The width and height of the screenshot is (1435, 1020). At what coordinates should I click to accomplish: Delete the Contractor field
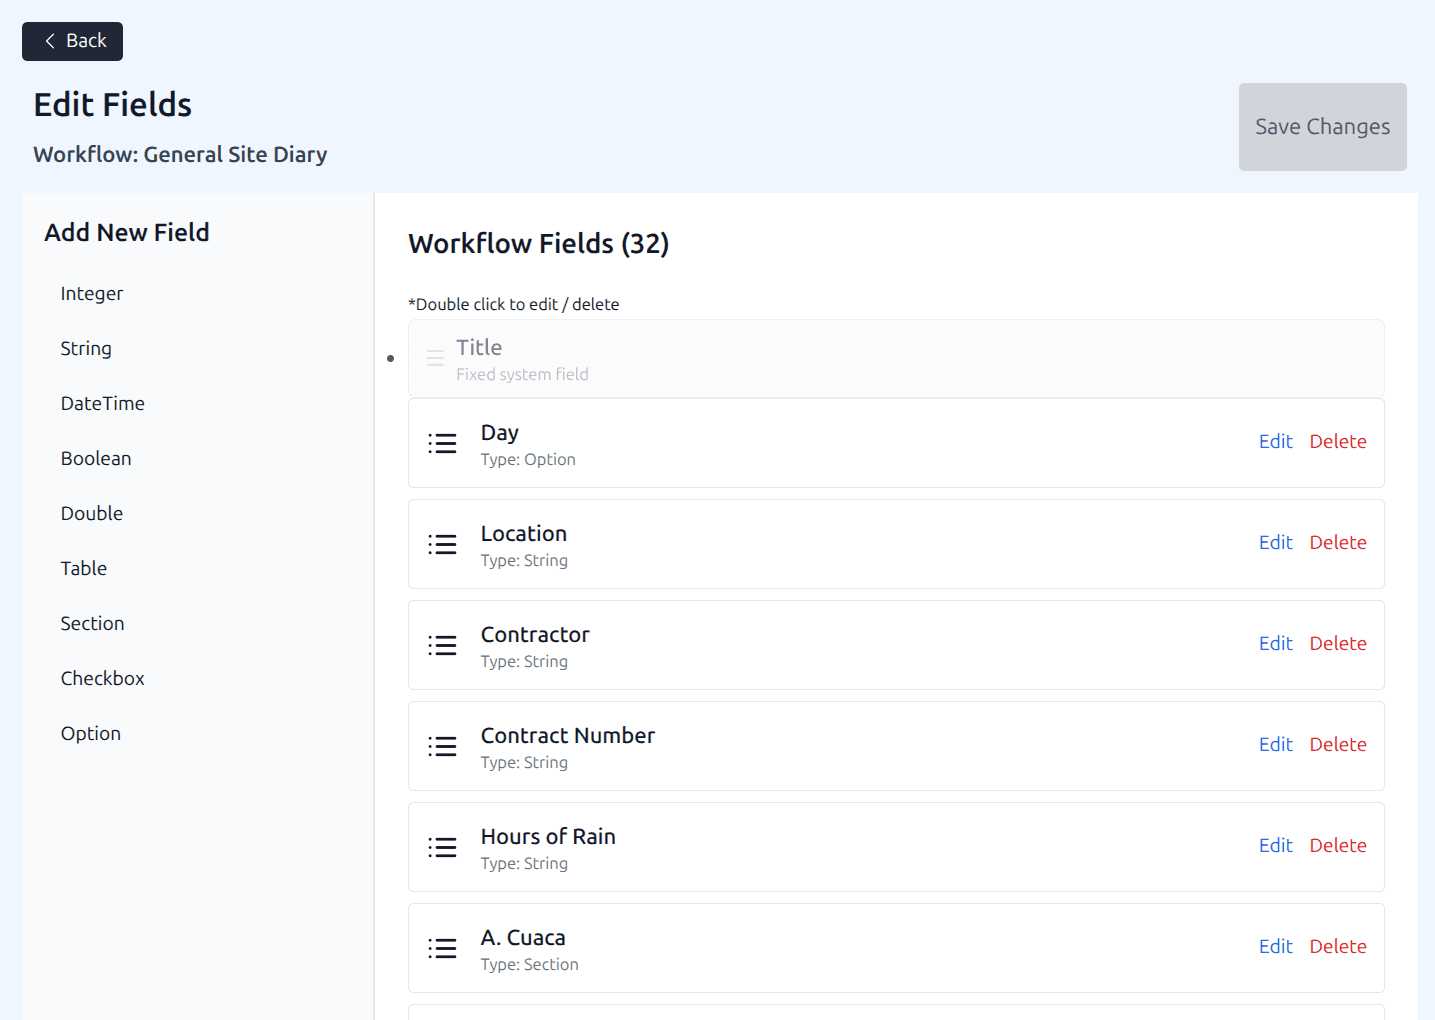[1338, 644]
